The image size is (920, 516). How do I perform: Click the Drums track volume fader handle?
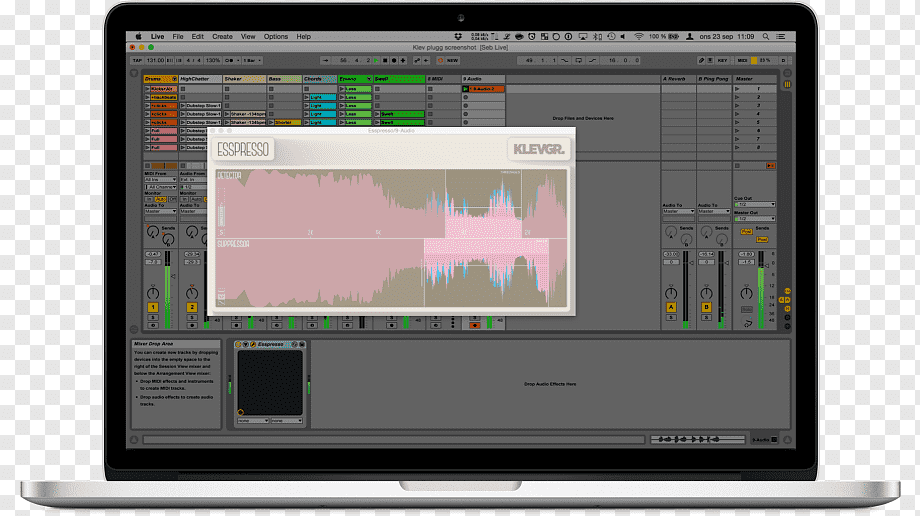[173, 276]
